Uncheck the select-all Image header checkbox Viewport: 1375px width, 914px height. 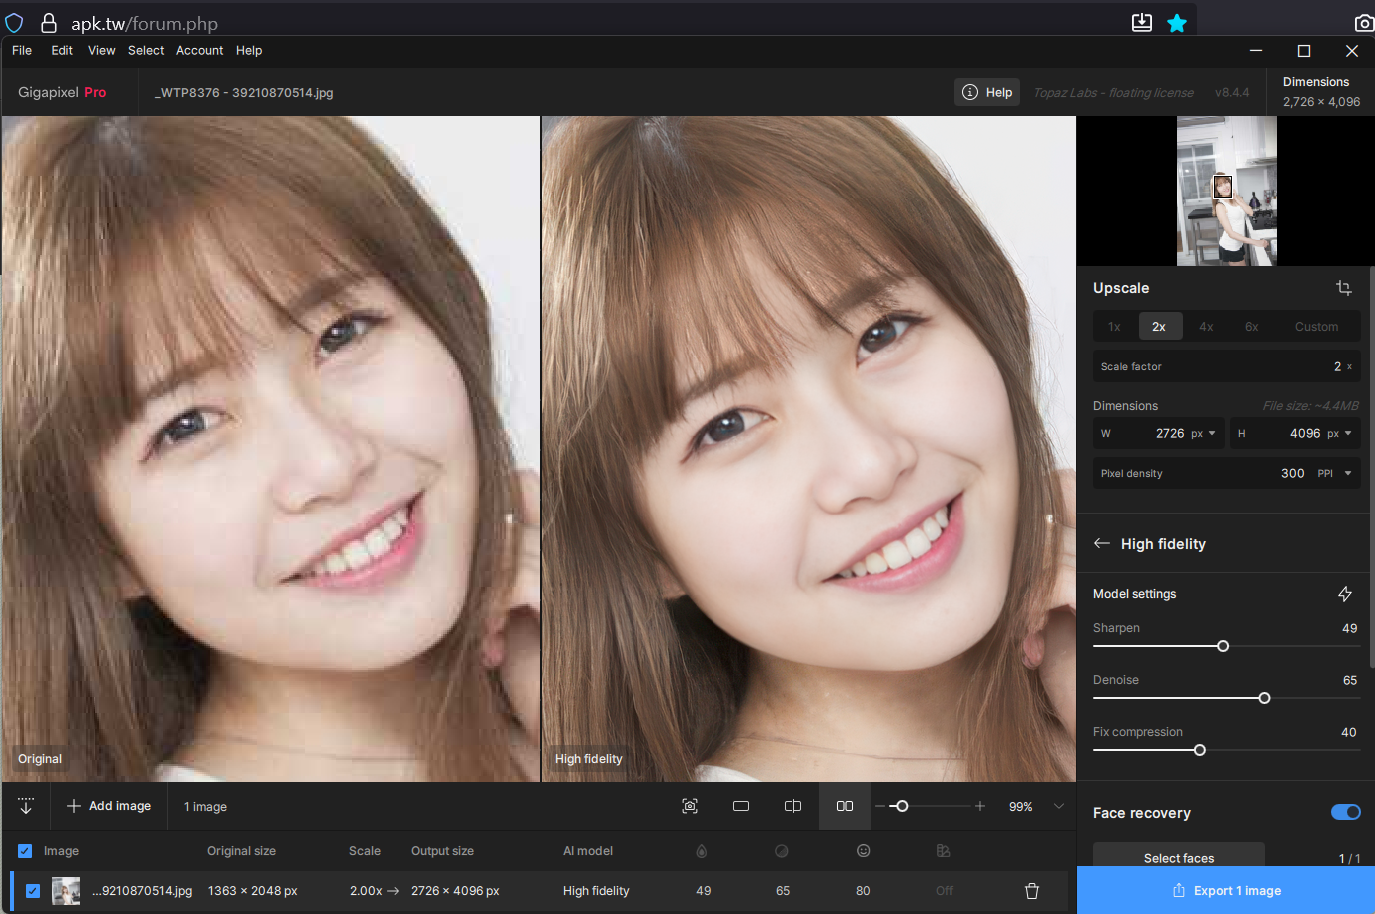click(25, 851)
